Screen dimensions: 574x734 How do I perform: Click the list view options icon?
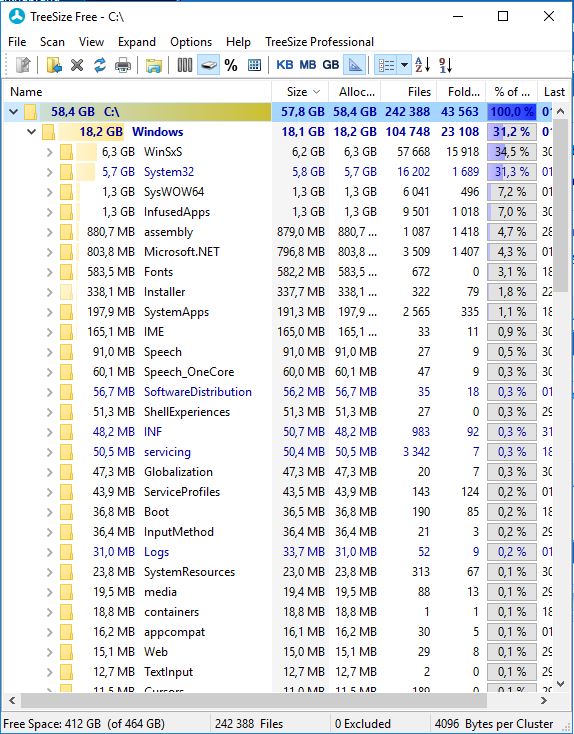click(x=386, y=65)
